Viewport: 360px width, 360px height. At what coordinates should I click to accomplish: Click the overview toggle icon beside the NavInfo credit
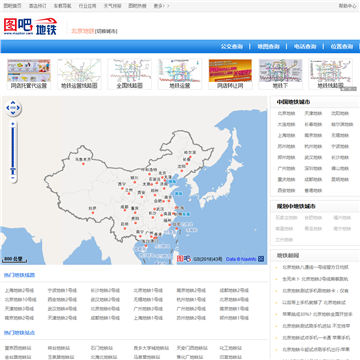tap(261, 259)
